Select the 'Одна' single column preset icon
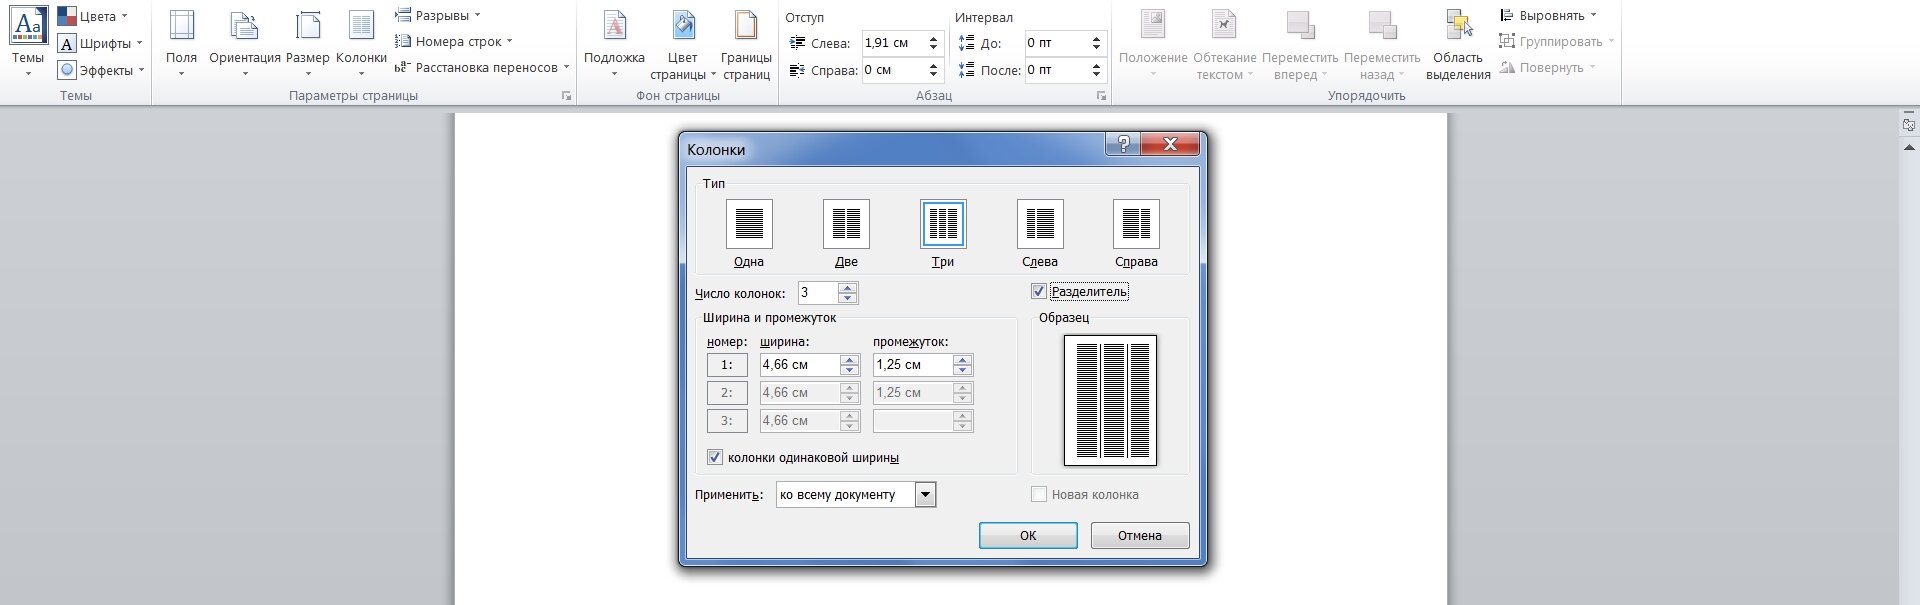Screen dimensions: 1920x605 (748, 224)
